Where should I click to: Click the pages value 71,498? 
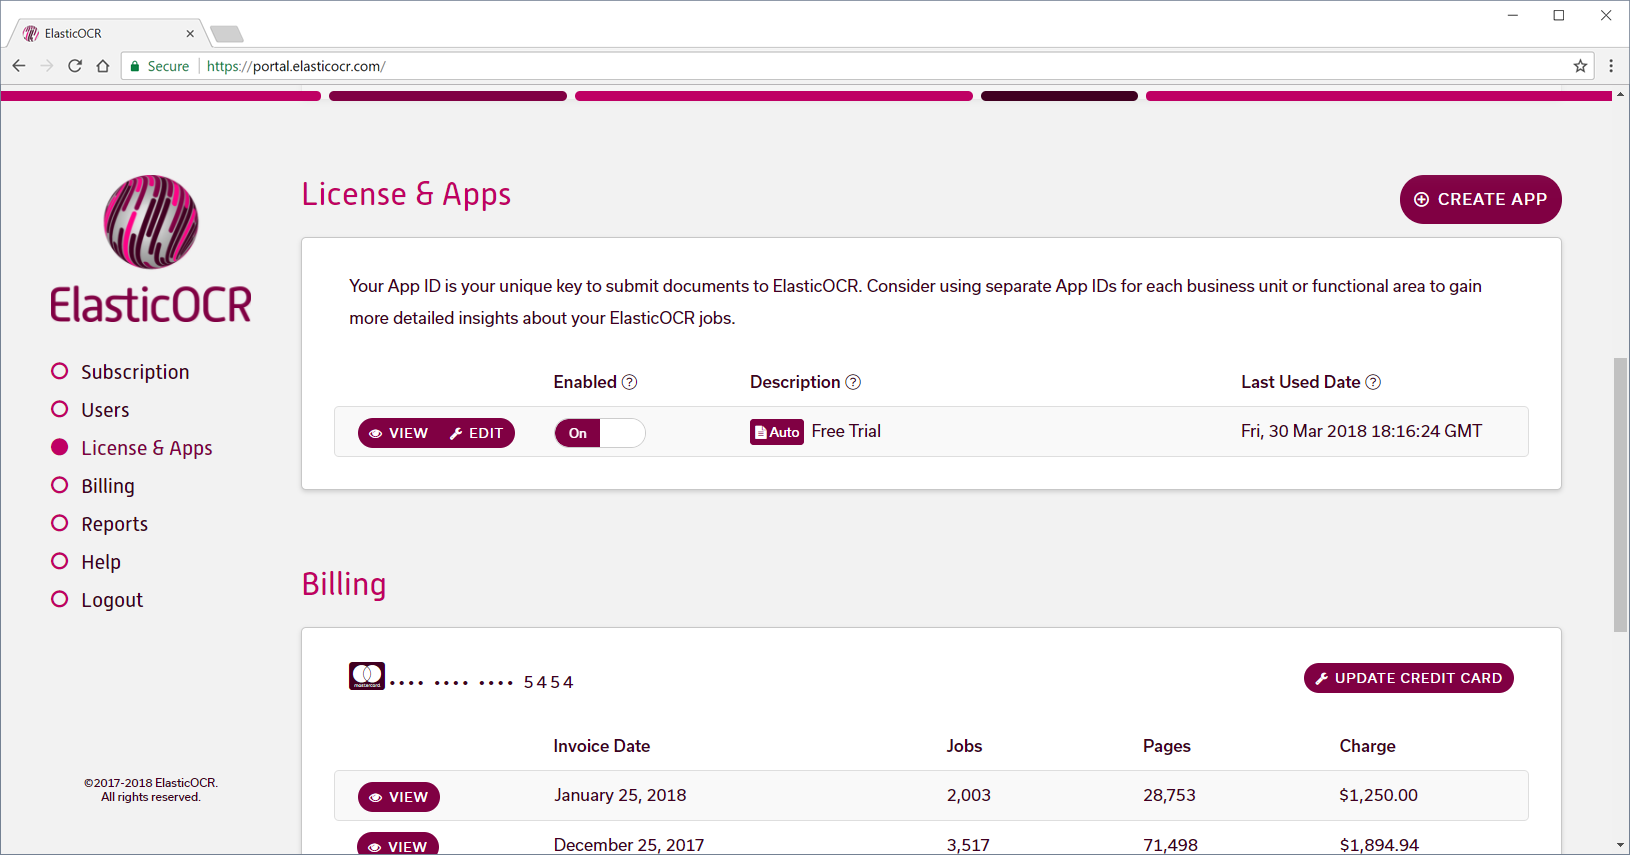[x=1170, y=845]
